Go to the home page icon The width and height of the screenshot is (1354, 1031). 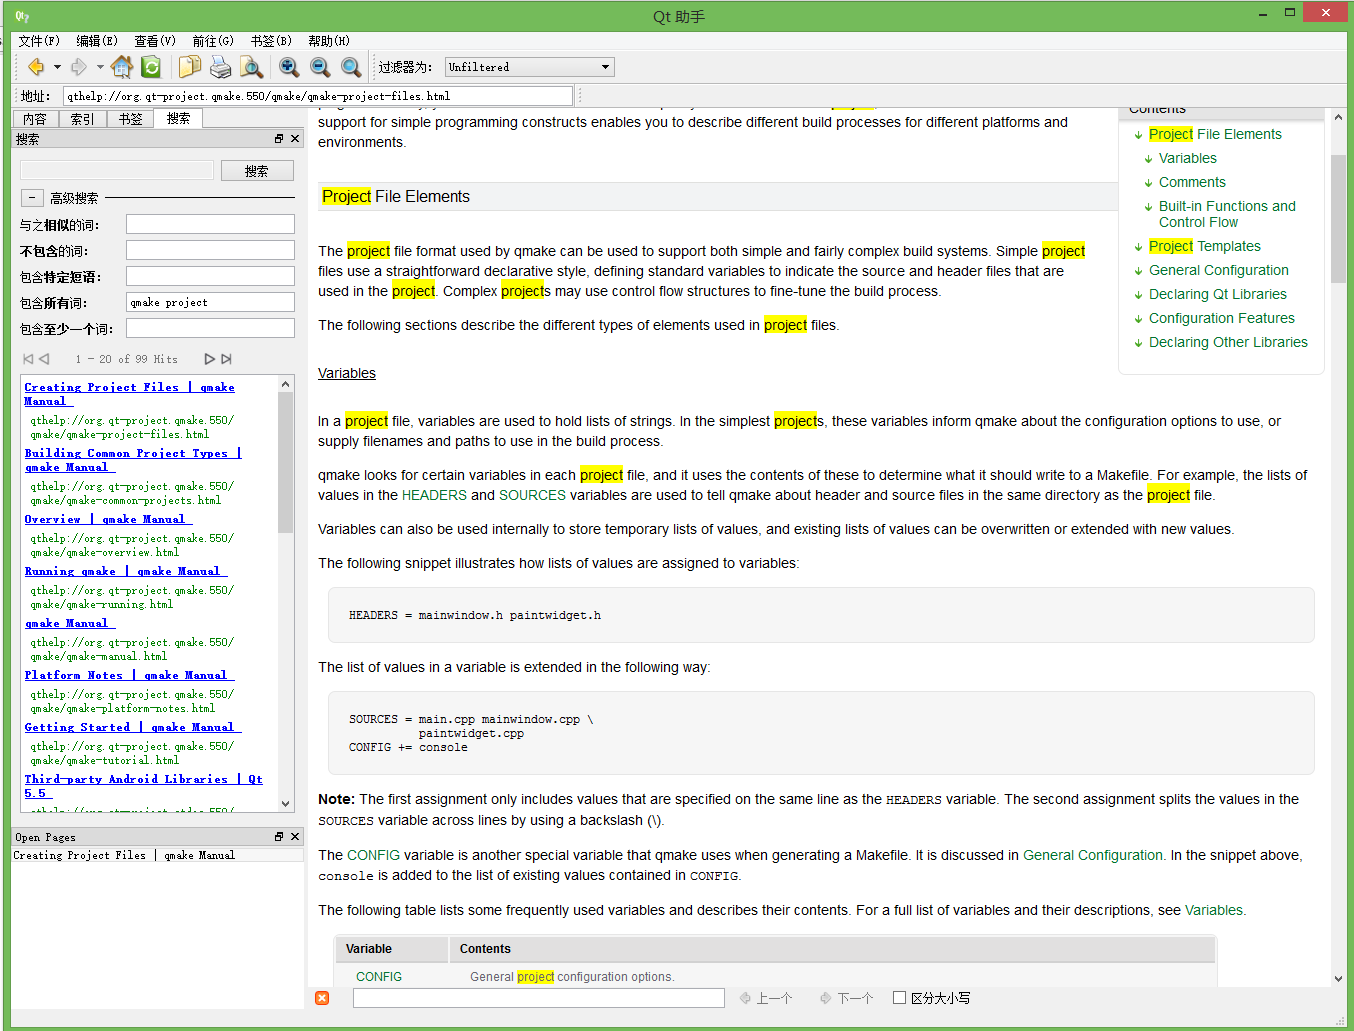(122, 67)
